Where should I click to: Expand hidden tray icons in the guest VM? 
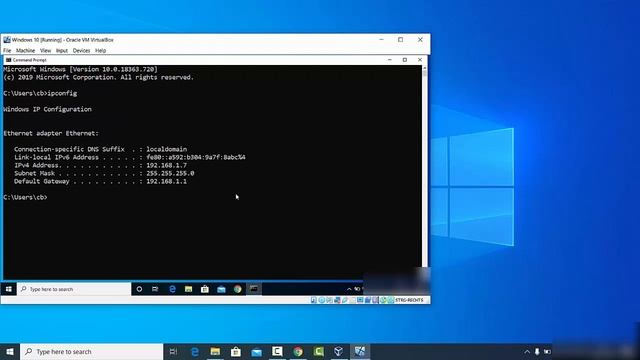[349, 289]
